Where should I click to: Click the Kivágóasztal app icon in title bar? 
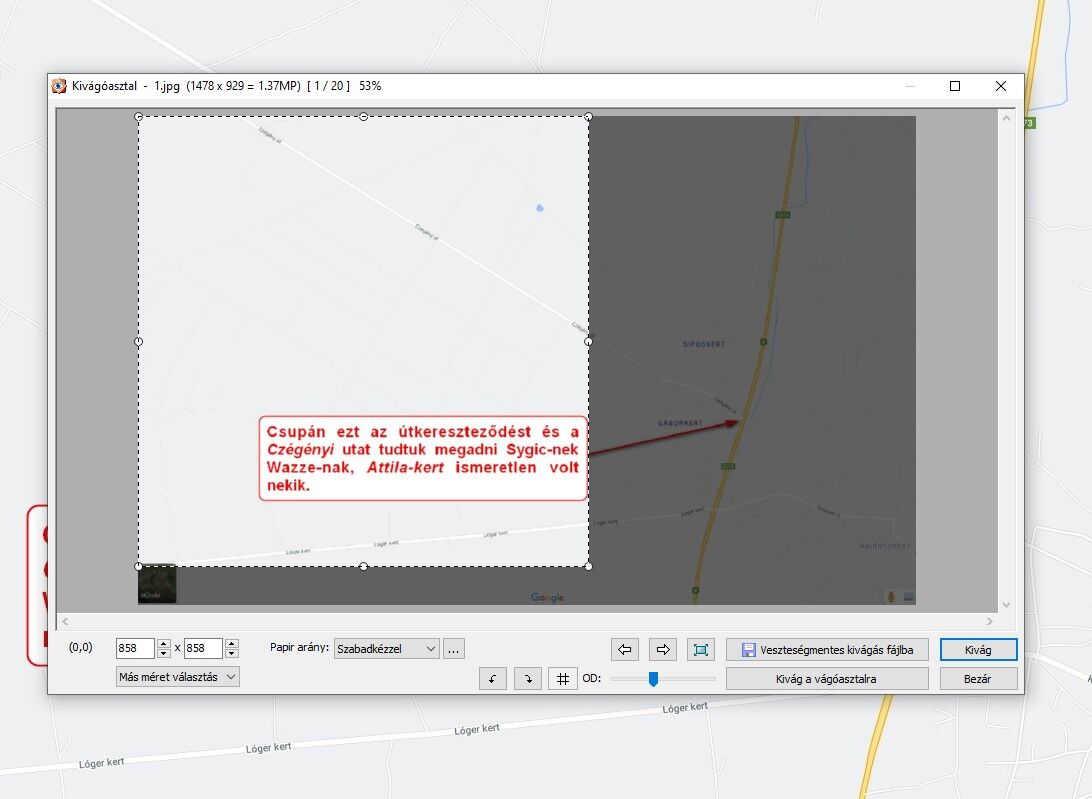click(59, 86)
